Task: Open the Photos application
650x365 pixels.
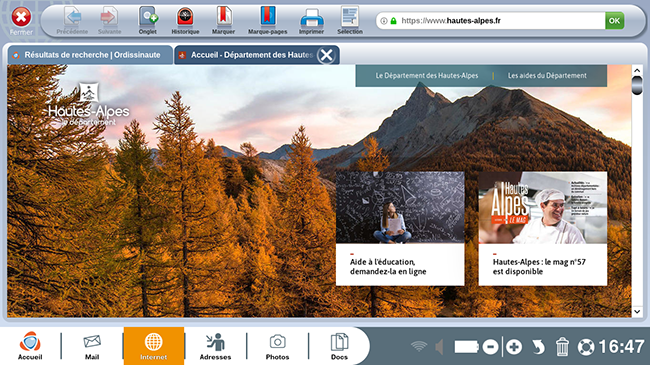Action: point(277,346)
